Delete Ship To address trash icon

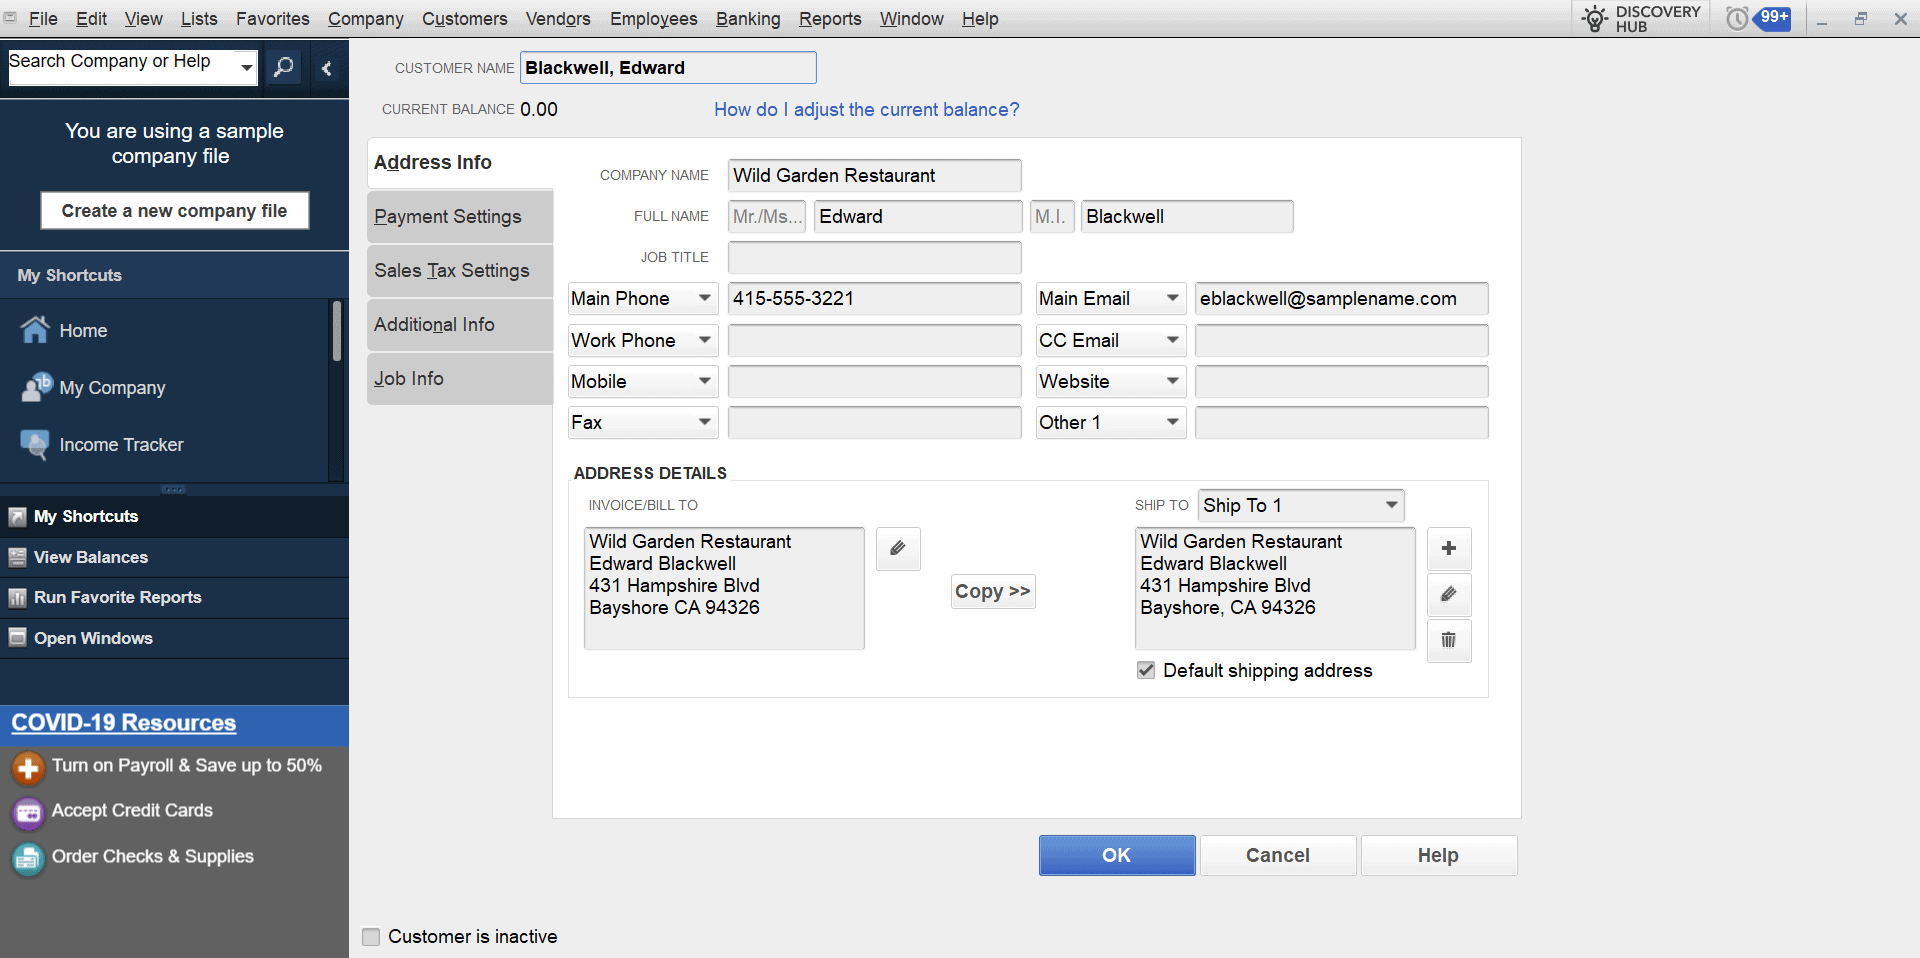[x=1449, y=640]
